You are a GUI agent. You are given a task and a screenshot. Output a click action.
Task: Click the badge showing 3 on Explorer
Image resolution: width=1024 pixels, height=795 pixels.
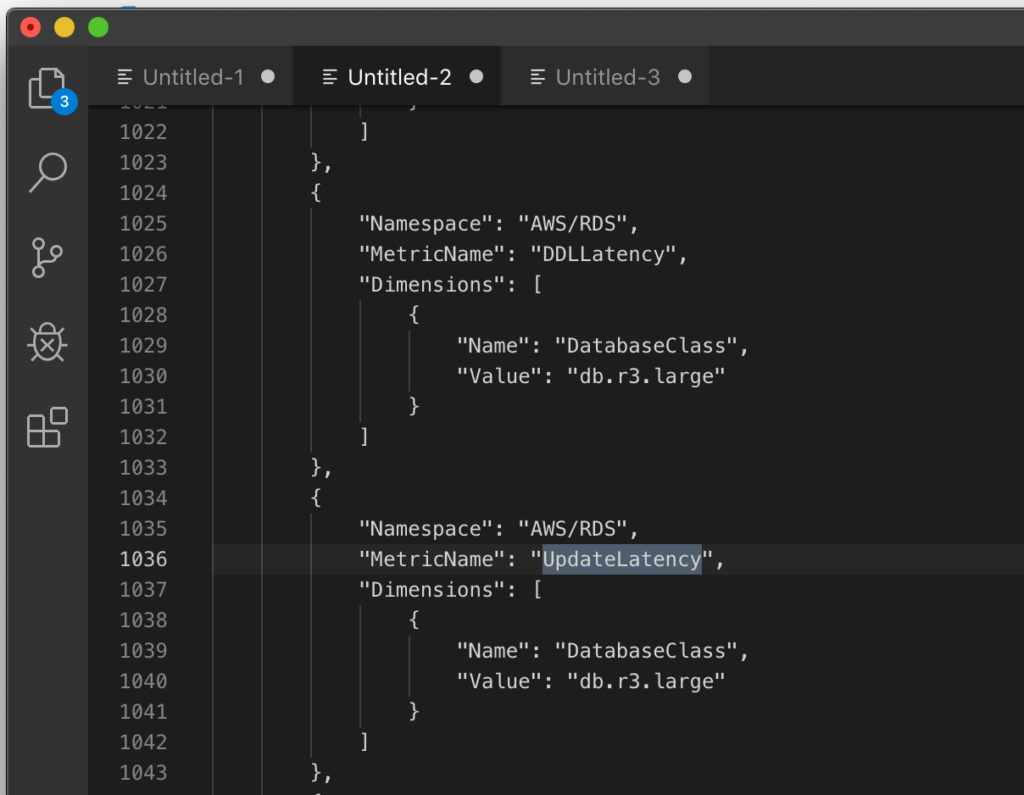(64, 101)
